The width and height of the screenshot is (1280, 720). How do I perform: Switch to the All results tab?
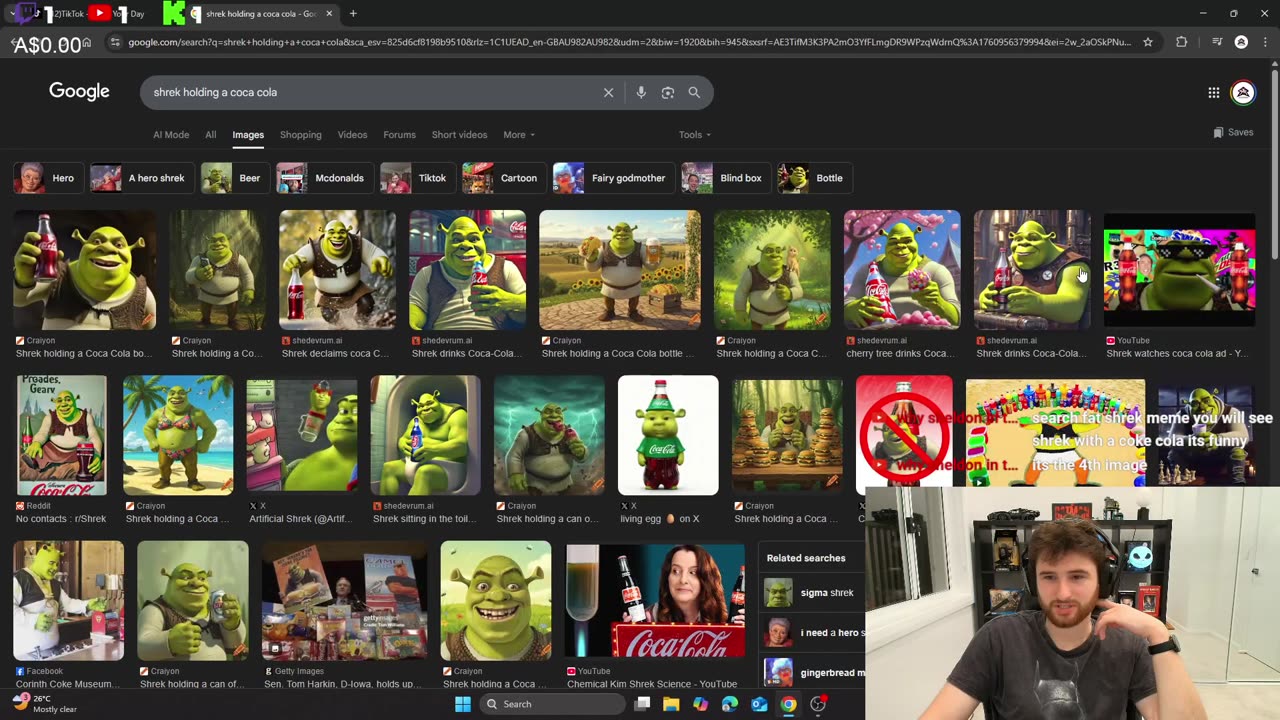tap(210, 135)
